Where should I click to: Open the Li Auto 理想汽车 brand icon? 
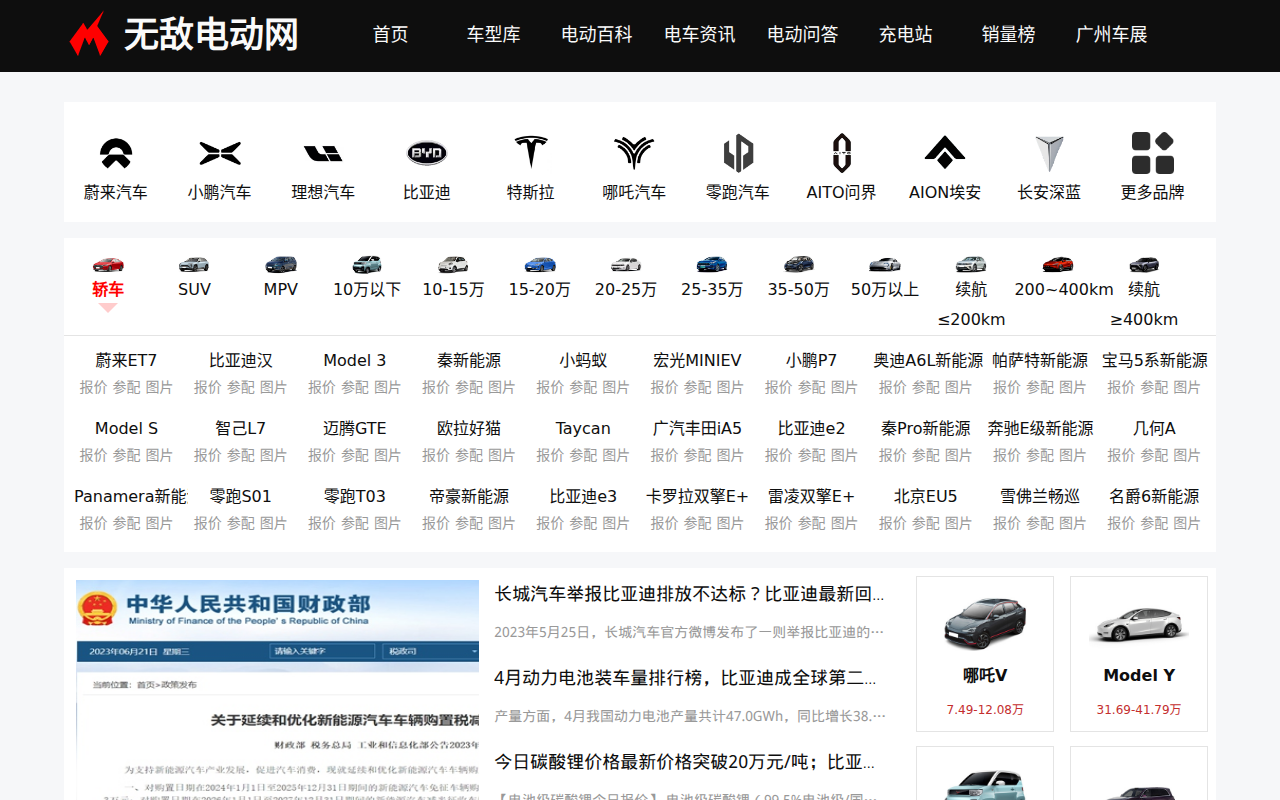323,153
